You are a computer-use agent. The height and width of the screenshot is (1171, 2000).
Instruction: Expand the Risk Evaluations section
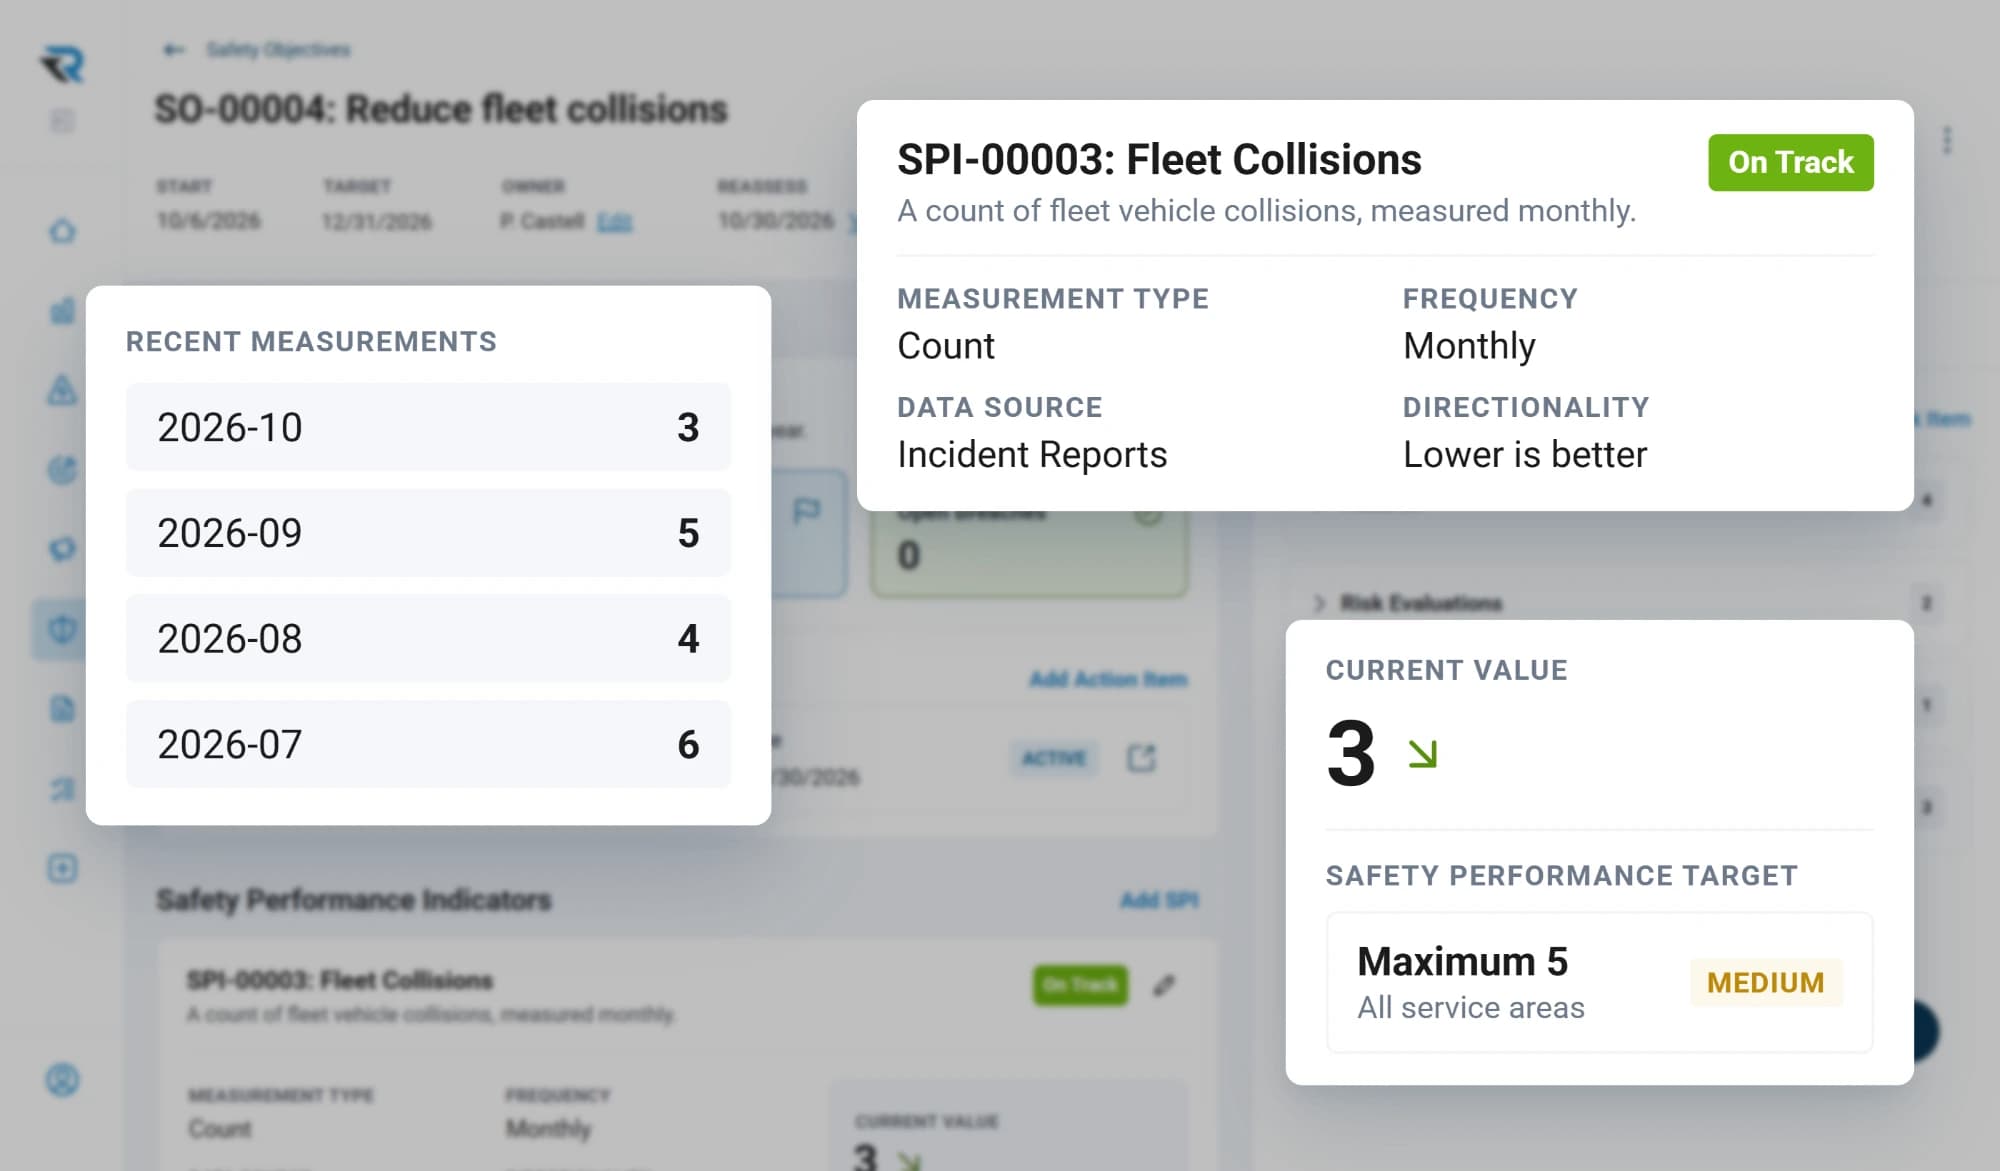[x=1320, y=603]
